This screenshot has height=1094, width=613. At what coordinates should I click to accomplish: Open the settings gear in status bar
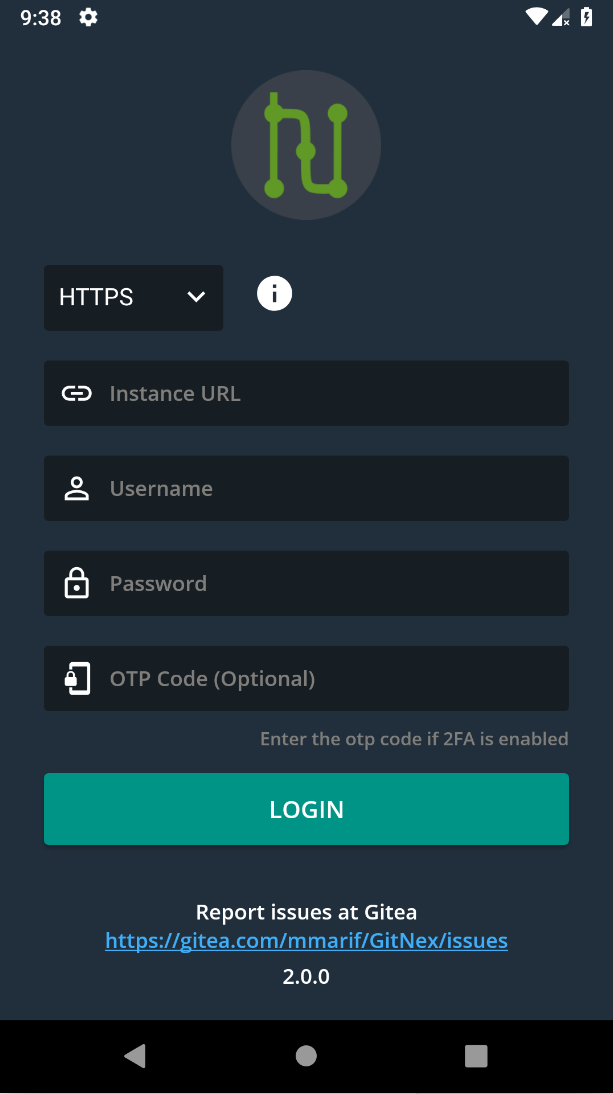(x=88, y=17)
